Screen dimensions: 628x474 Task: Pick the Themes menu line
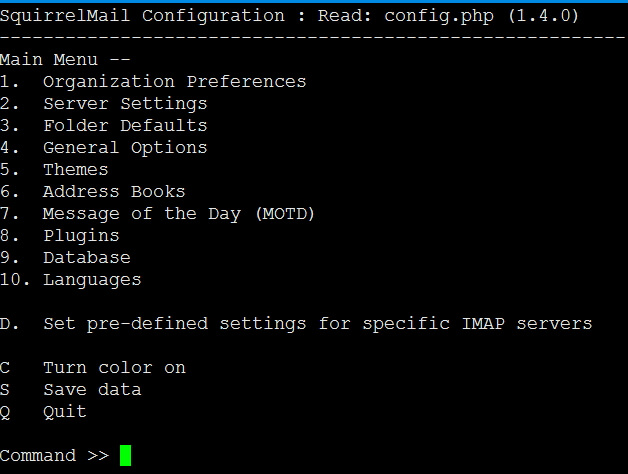pyautogui.click(x=75, y=170)
